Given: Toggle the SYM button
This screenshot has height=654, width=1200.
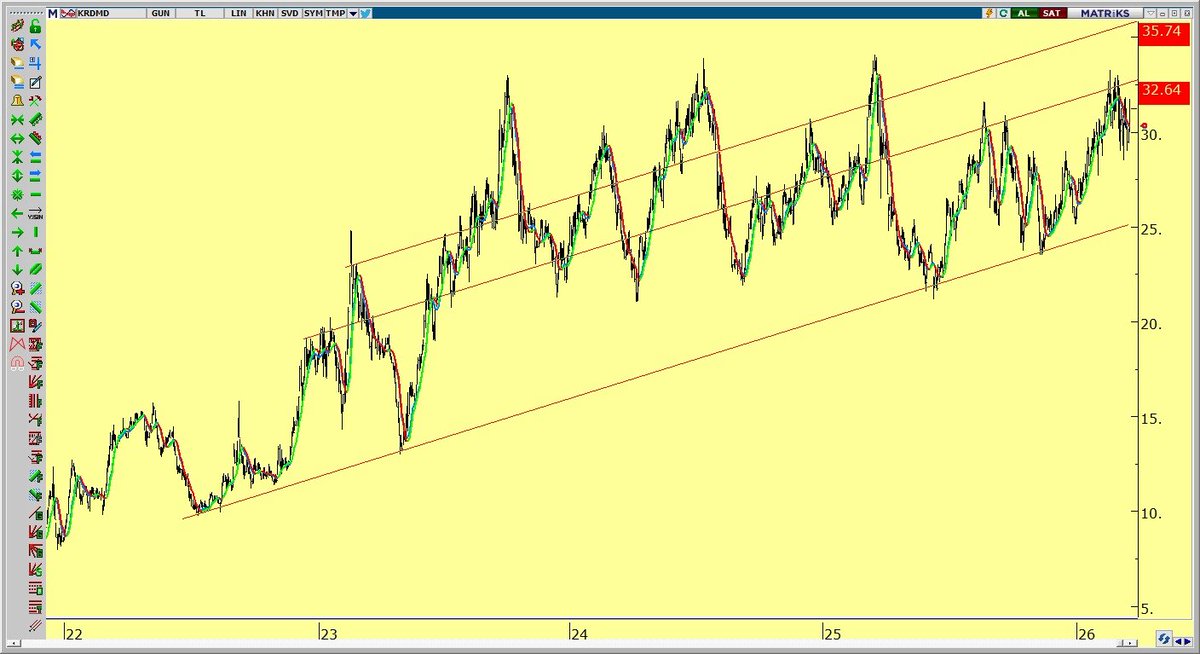Looking at the screenshot, I should [314, 13].
